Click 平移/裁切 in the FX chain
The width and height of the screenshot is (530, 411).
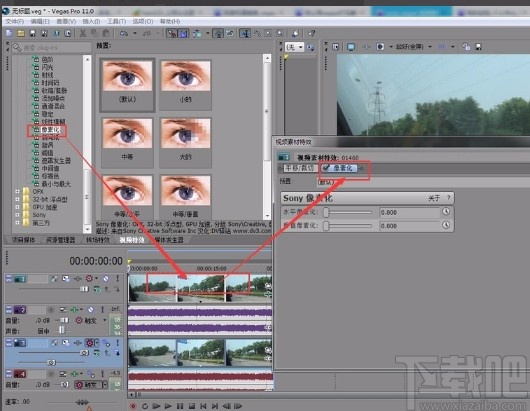point(299,168)
